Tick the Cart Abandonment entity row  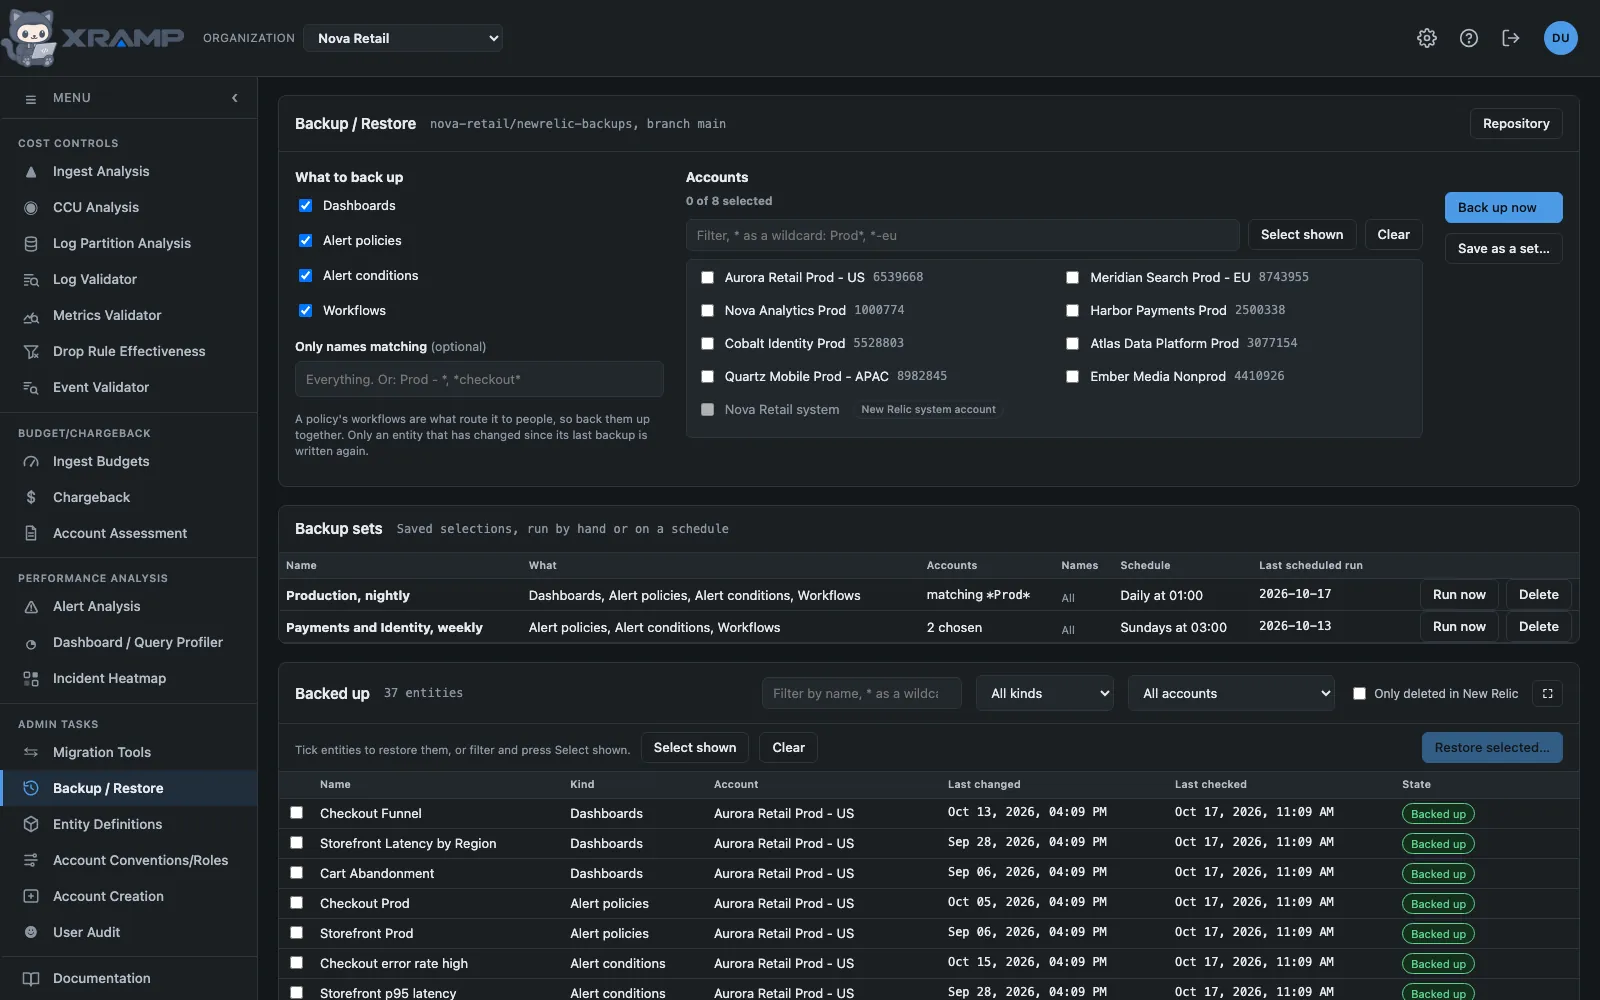pyautogui.click(x=297, y=873)
